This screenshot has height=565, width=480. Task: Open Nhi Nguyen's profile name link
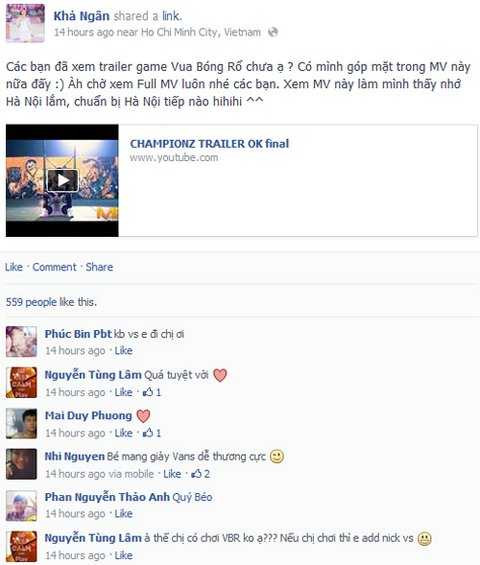[75, 456]
